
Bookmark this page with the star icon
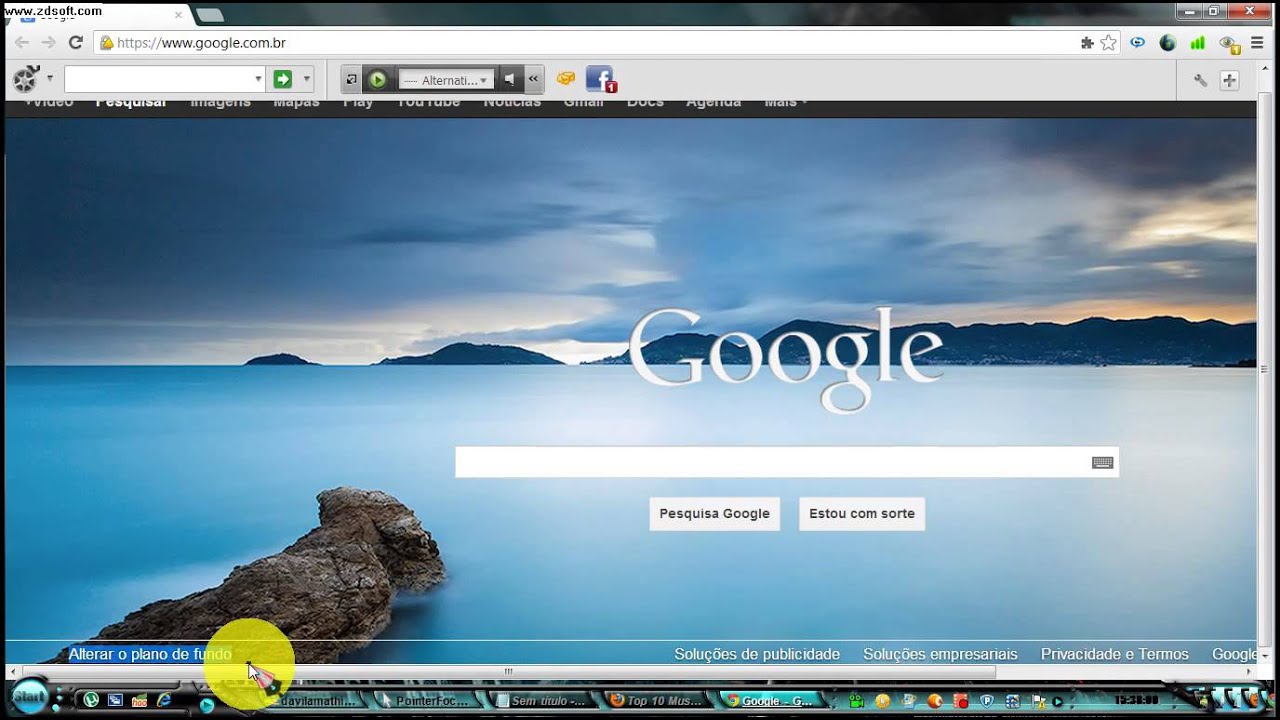pyautogui.click(x=1108, y=43)
